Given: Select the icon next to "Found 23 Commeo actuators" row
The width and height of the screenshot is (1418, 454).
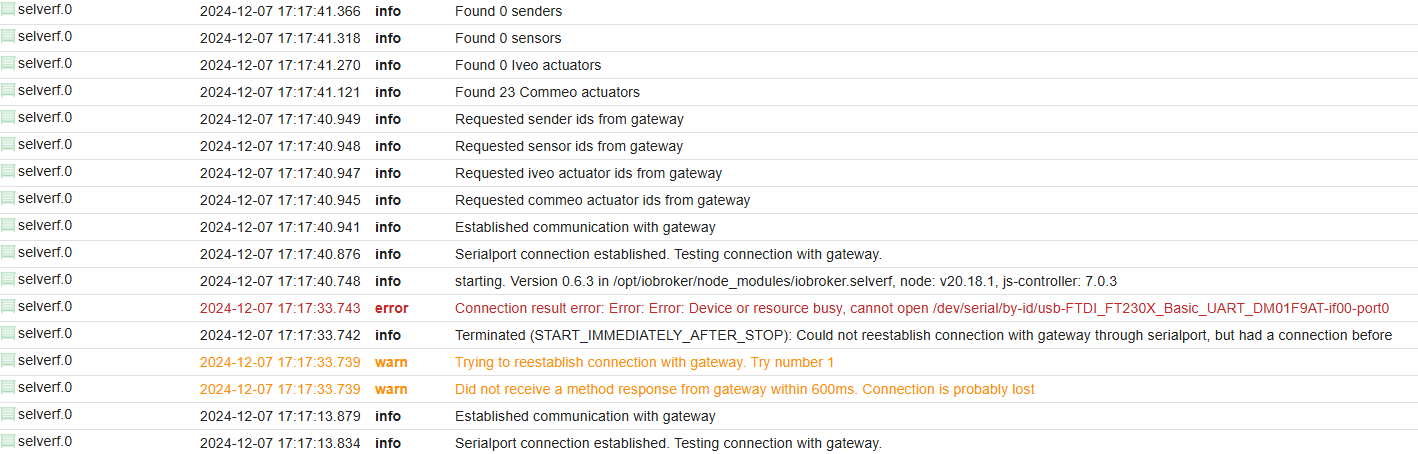Looking at the screenshot, I should (8, 91).
